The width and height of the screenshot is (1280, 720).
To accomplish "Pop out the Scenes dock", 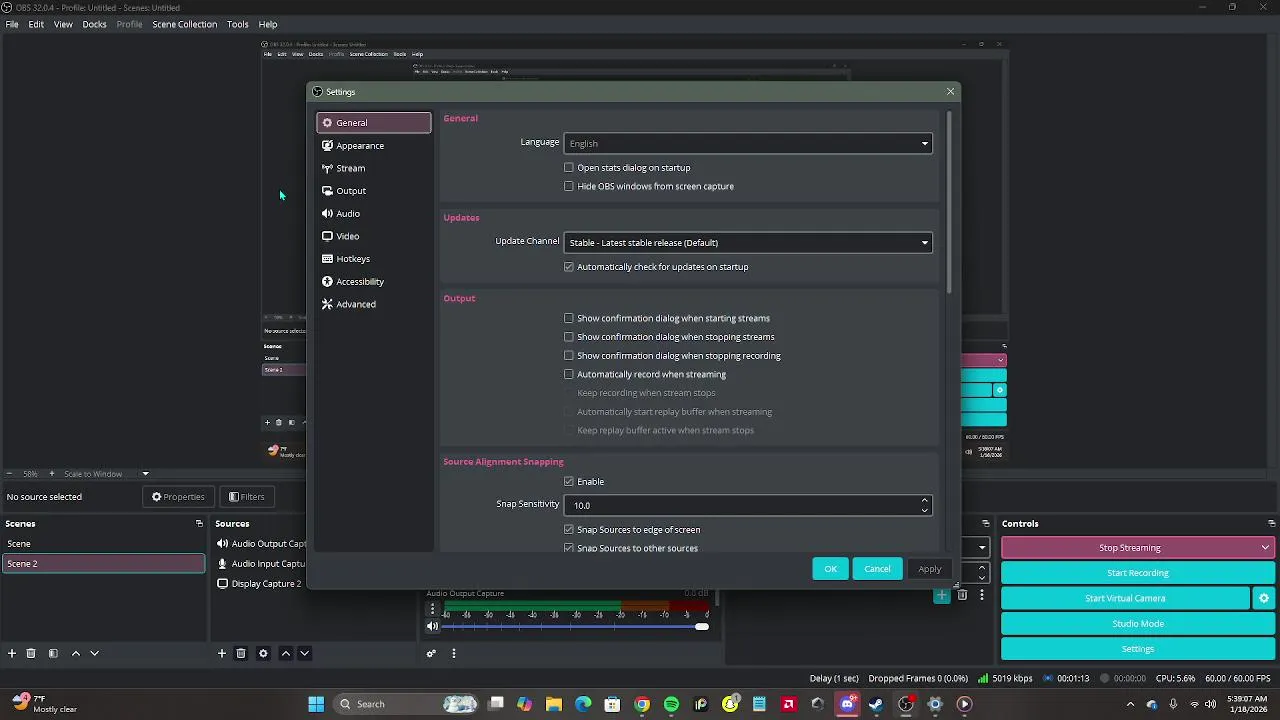I will [x=199, y=523].
